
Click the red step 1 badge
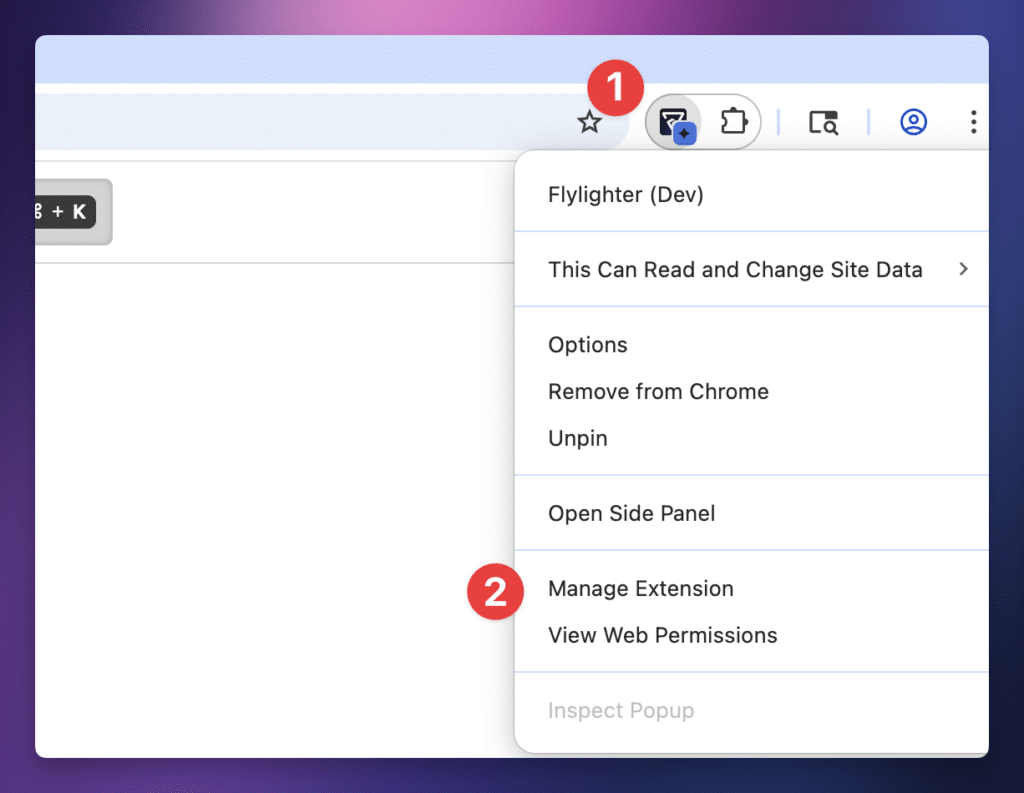click(x=617, y=87)
